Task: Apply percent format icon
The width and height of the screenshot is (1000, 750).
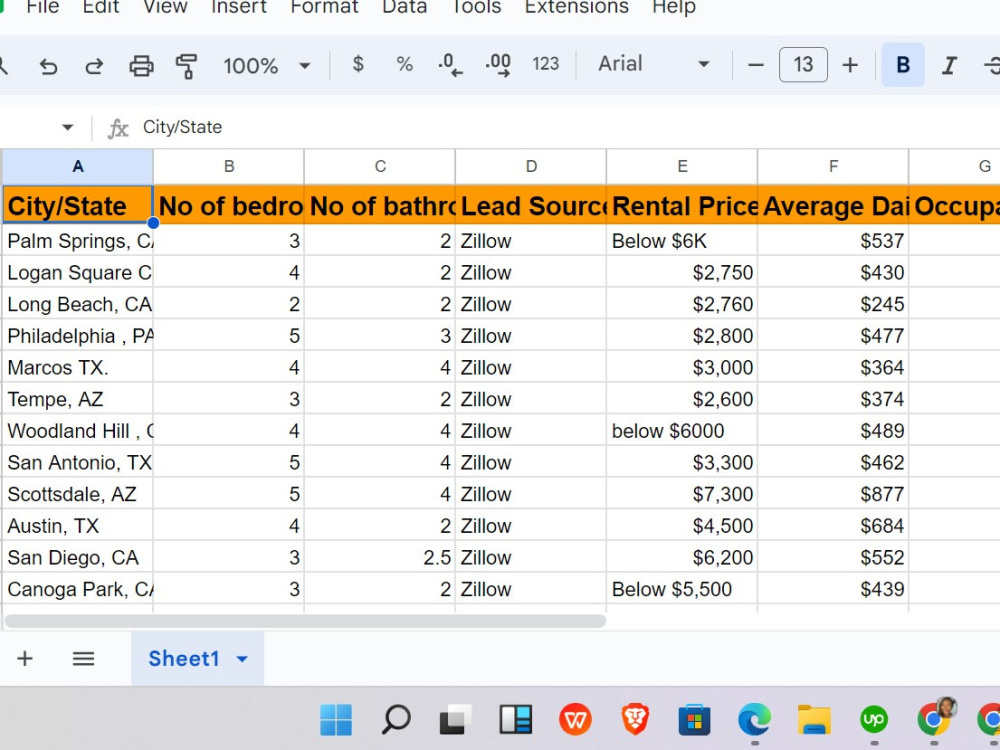Action: pos(404,64)
